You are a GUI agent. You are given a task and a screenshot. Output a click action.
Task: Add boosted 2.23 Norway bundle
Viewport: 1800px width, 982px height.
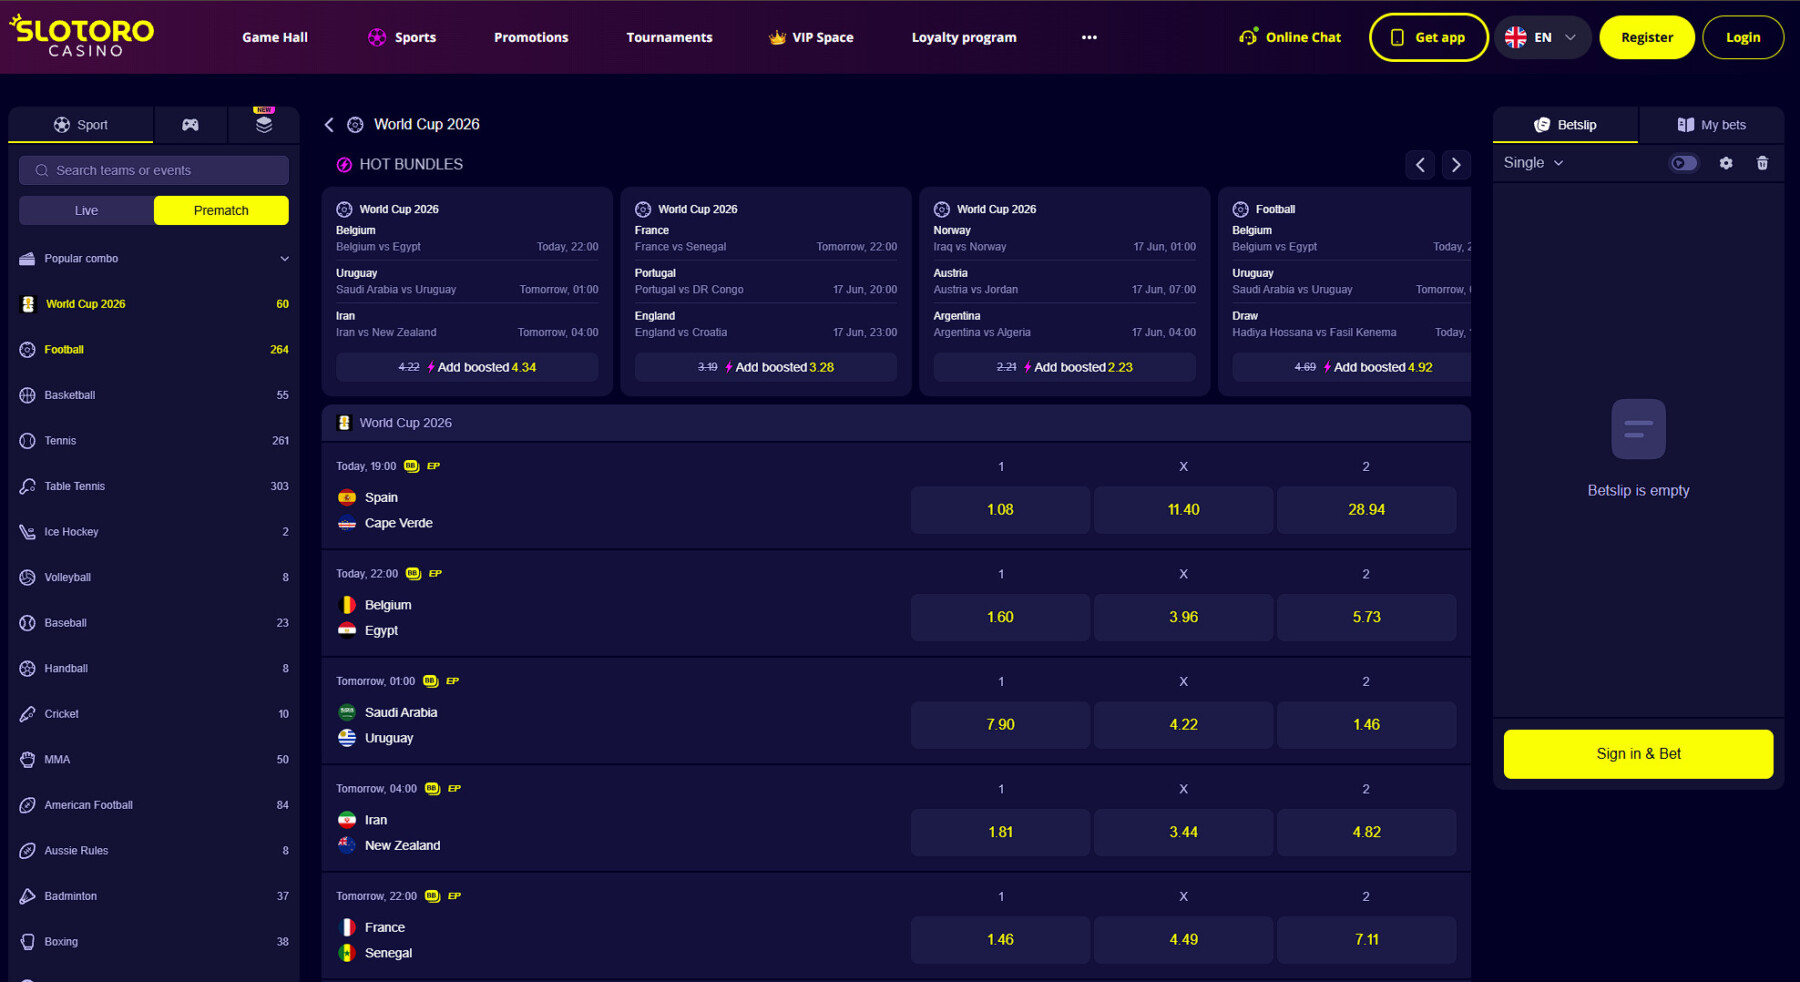(1065, 367)
